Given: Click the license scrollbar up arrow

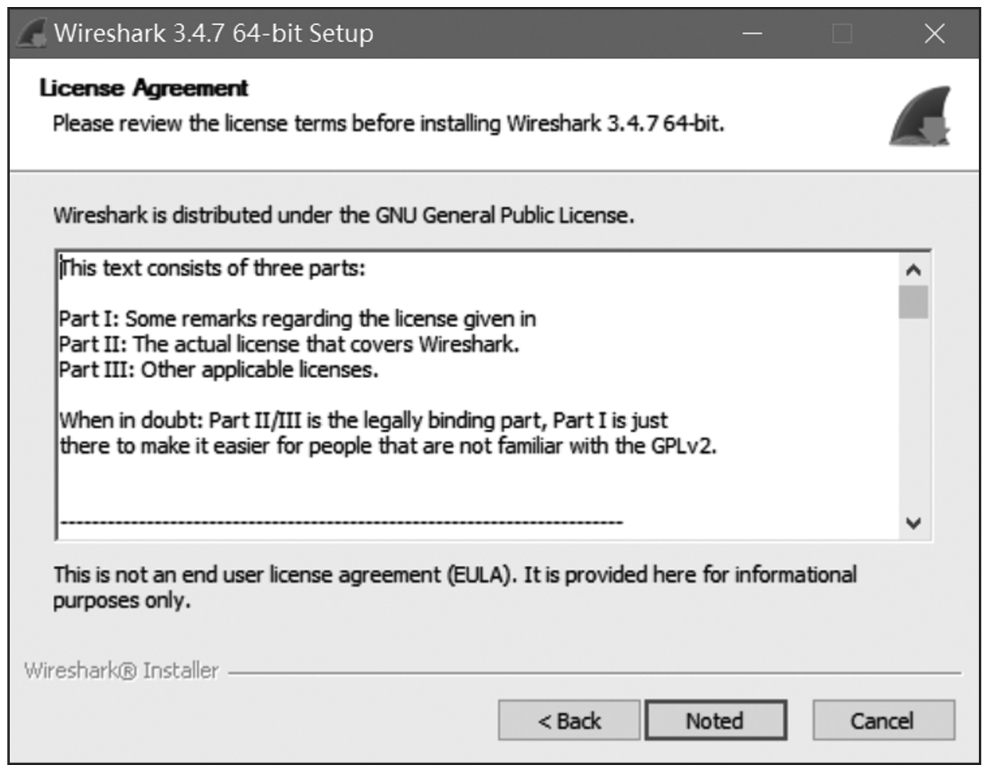Looking at the screenshot, I should click(x=913, y=270).
